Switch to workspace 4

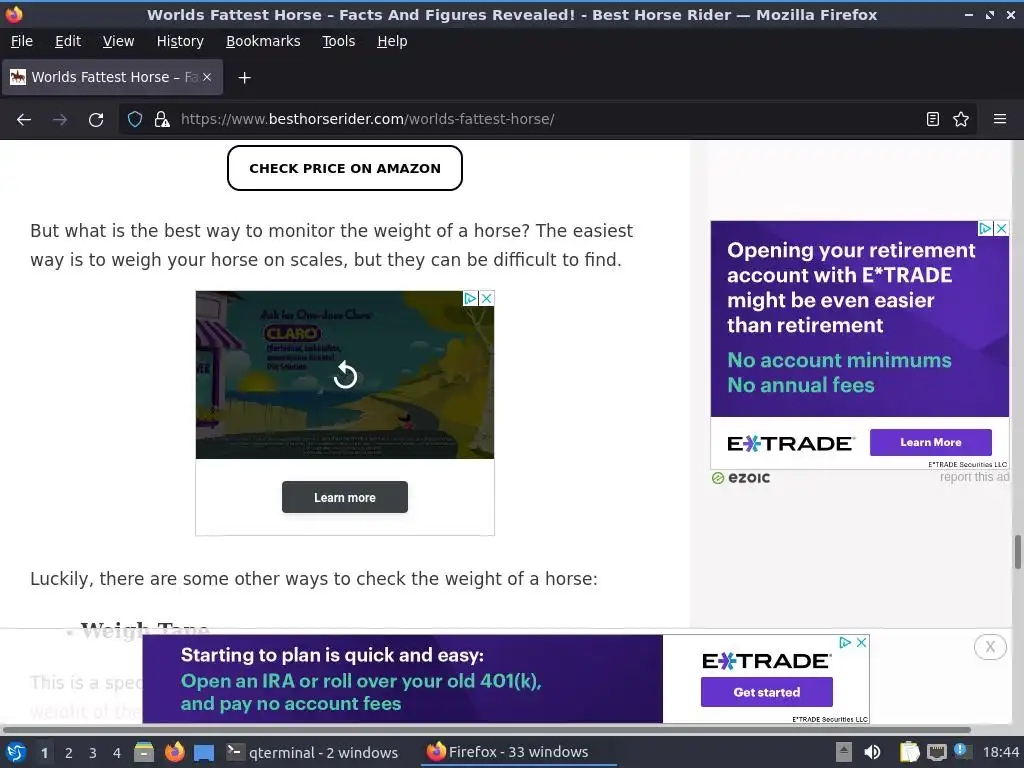click(x=117, y=753)
